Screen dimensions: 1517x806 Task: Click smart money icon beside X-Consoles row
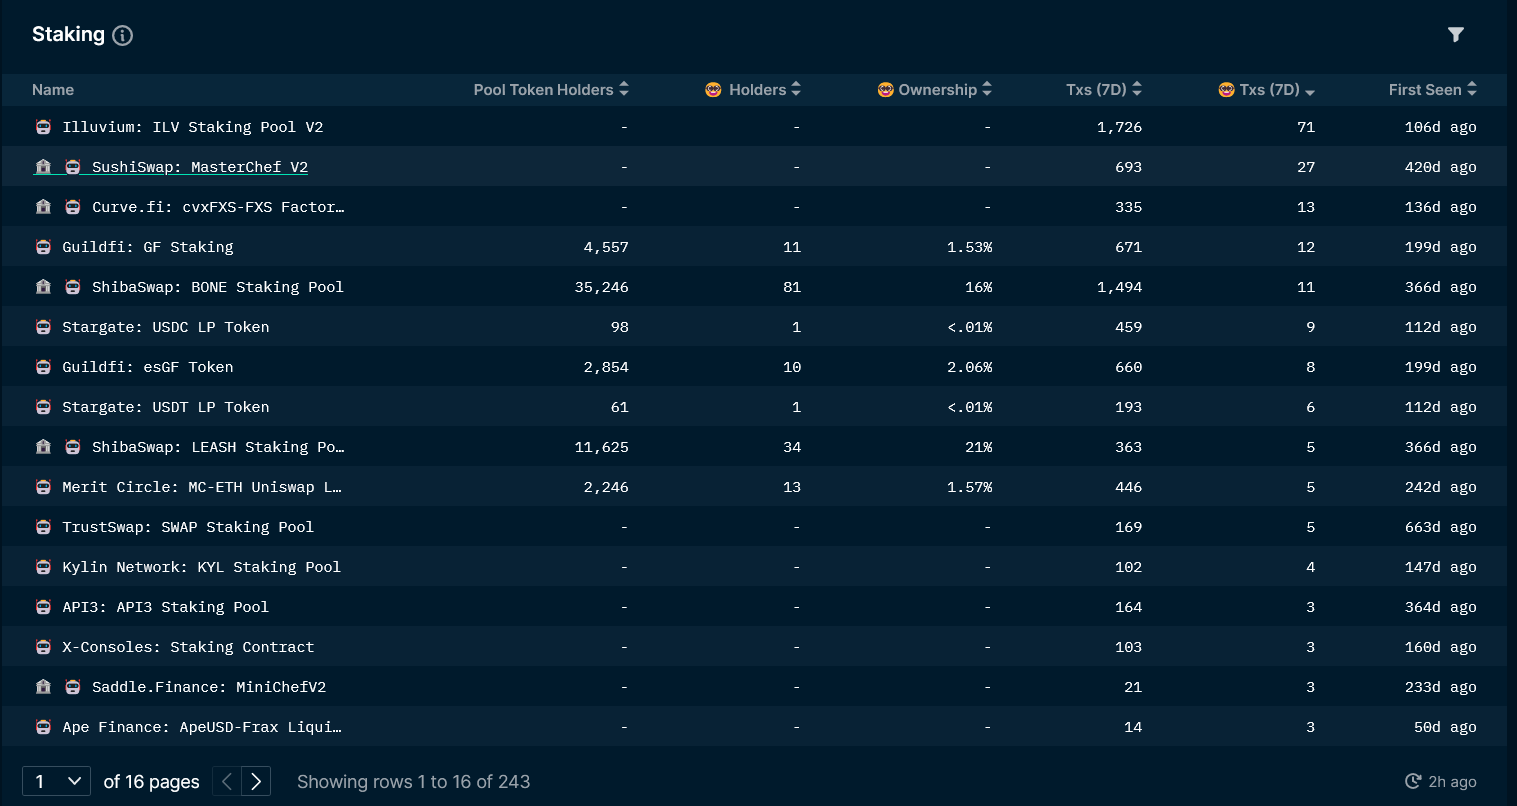pyautogui.click(x=43, y=647)
